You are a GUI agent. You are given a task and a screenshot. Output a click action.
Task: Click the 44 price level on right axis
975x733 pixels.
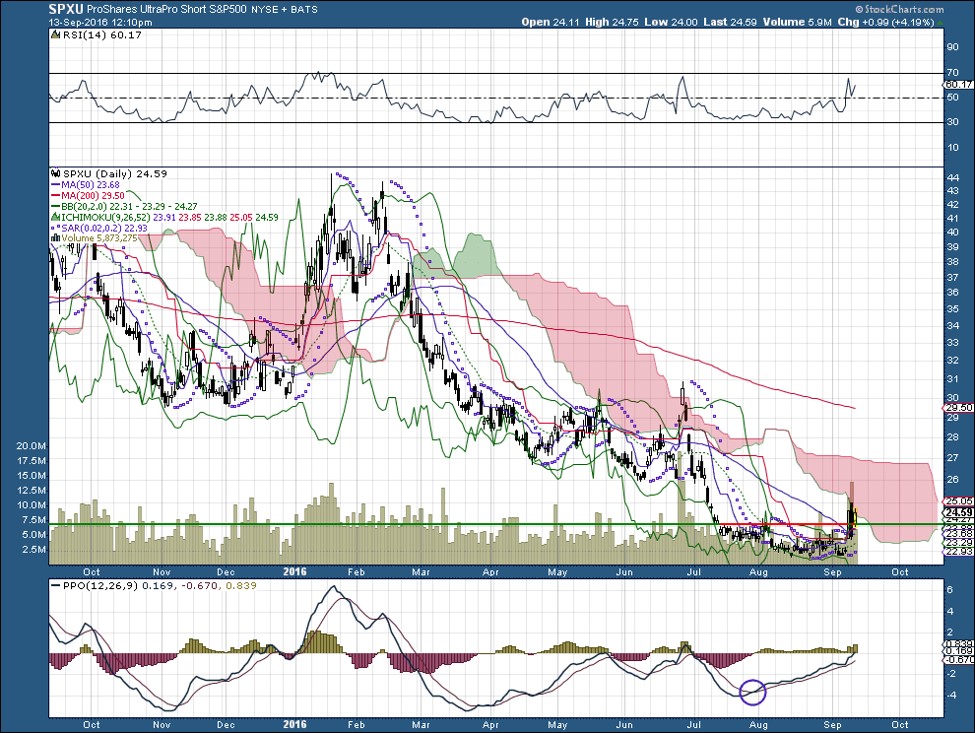953,177
